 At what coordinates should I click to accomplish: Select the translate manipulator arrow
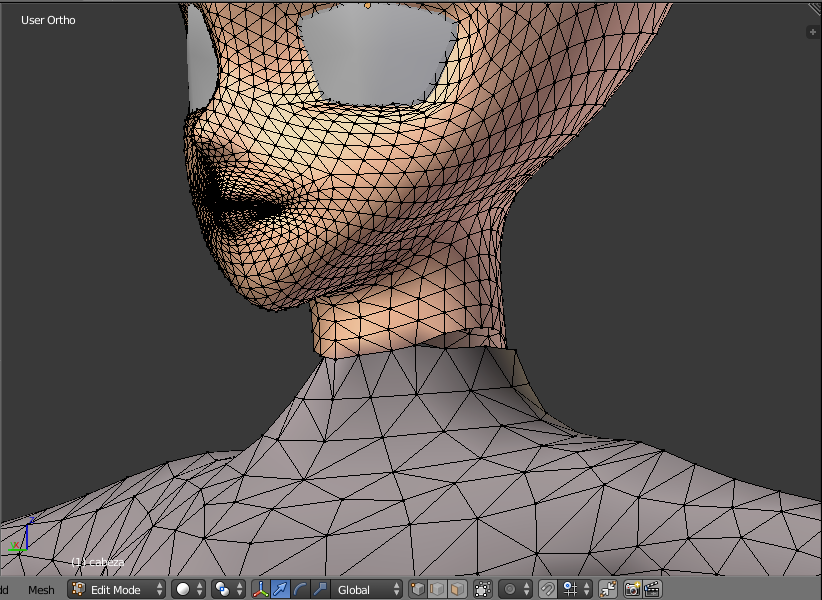pos(281,590)
